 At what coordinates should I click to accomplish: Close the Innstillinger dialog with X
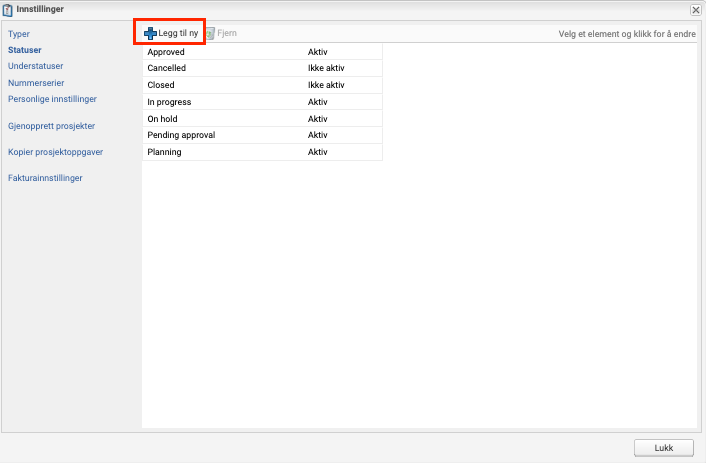click(695, 9)
